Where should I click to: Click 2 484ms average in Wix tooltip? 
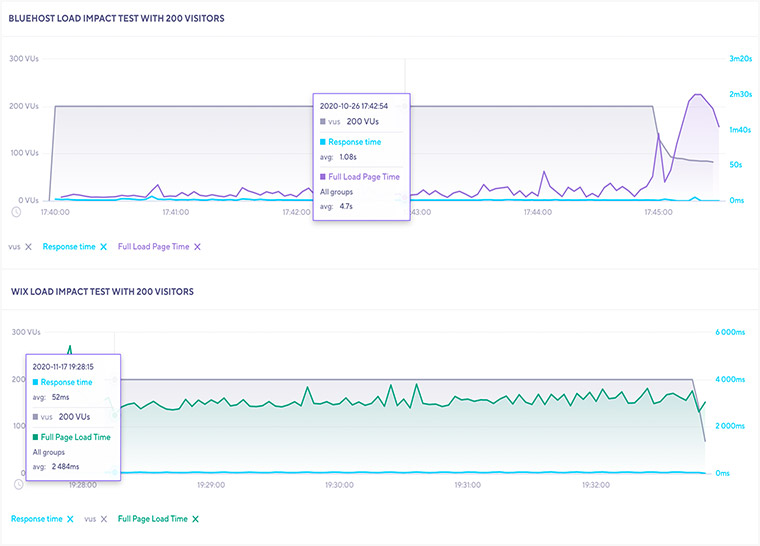[x=65, y=466]
